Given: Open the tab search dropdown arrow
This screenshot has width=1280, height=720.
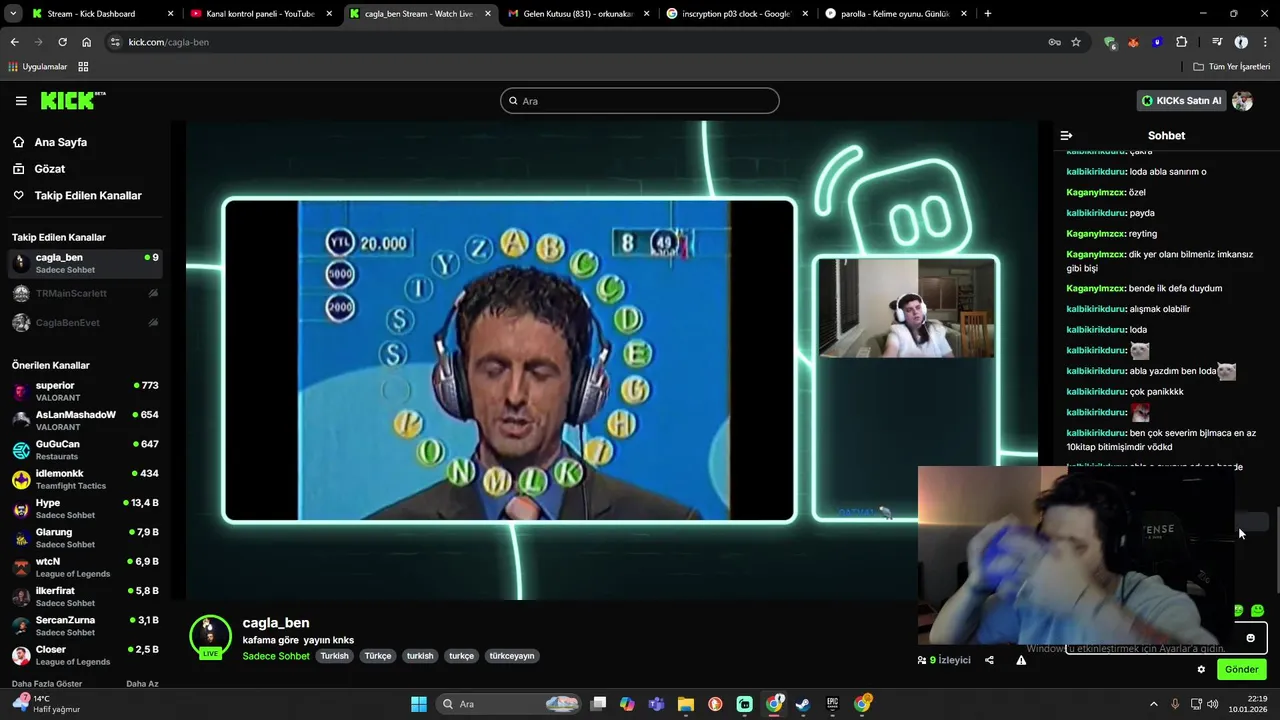Looking at the screenshot, I should click(x=13, y=14).
